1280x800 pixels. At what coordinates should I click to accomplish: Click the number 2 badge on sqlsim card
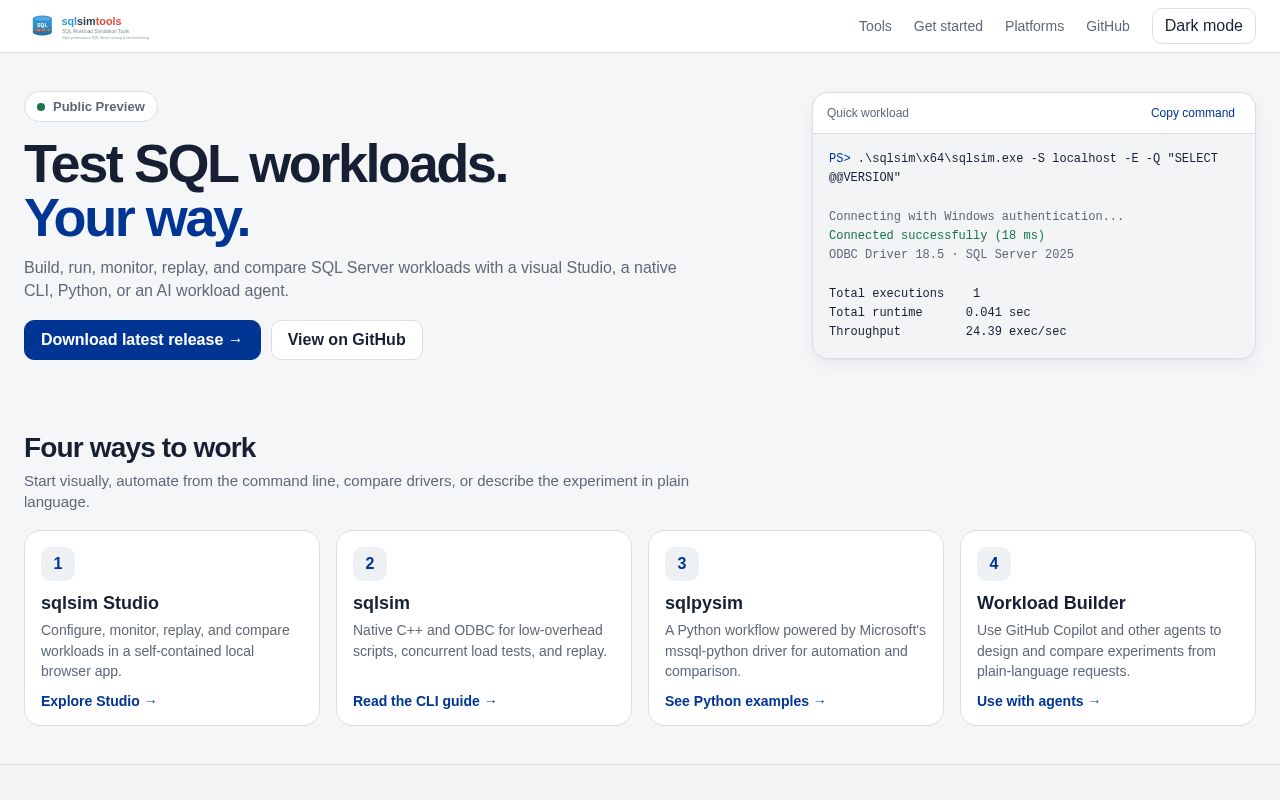pos(370,564)
